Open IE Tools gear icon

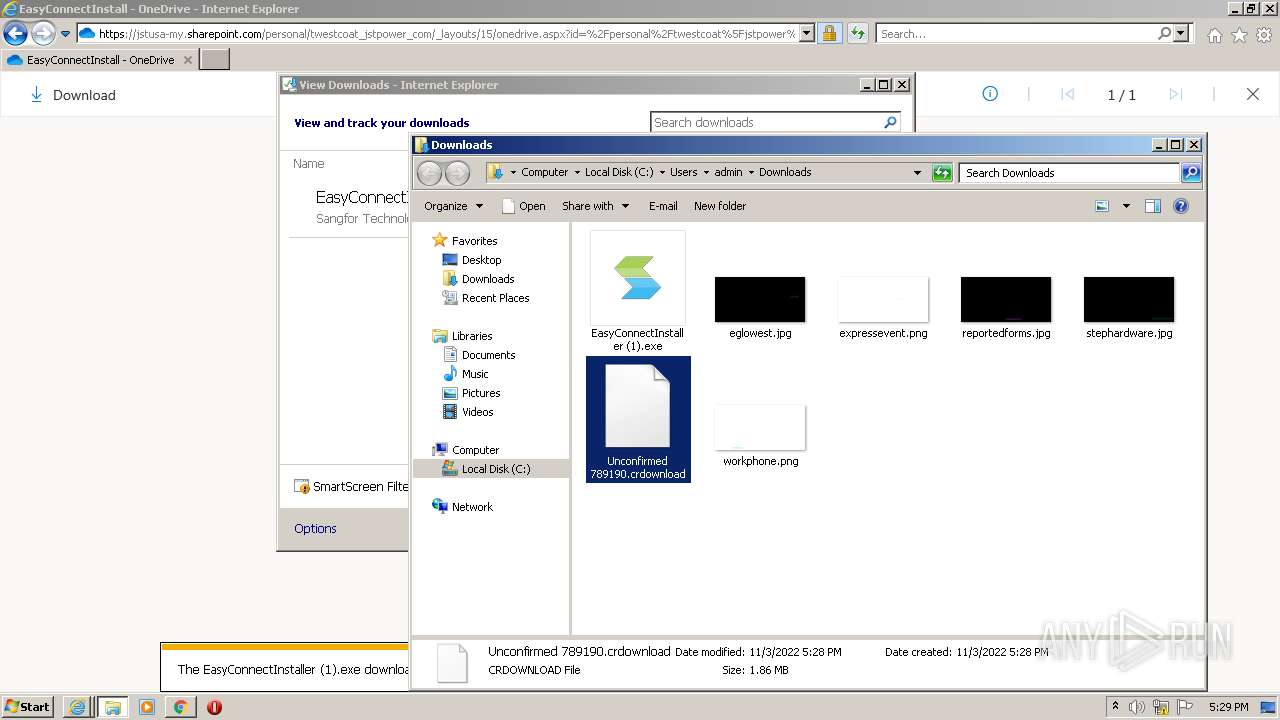pos(1264,35)
